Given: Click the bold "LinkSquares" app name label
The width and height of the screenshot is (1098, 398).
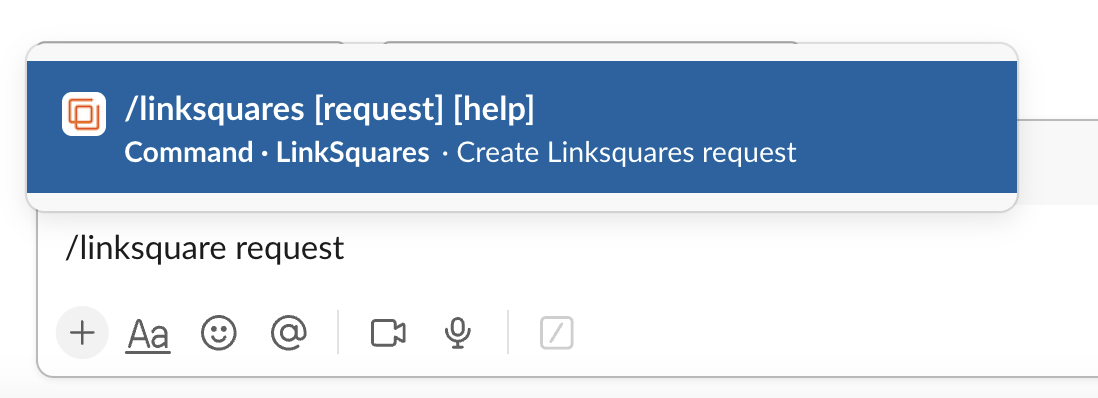Looking at the screenshot, I should coord(353,152).
